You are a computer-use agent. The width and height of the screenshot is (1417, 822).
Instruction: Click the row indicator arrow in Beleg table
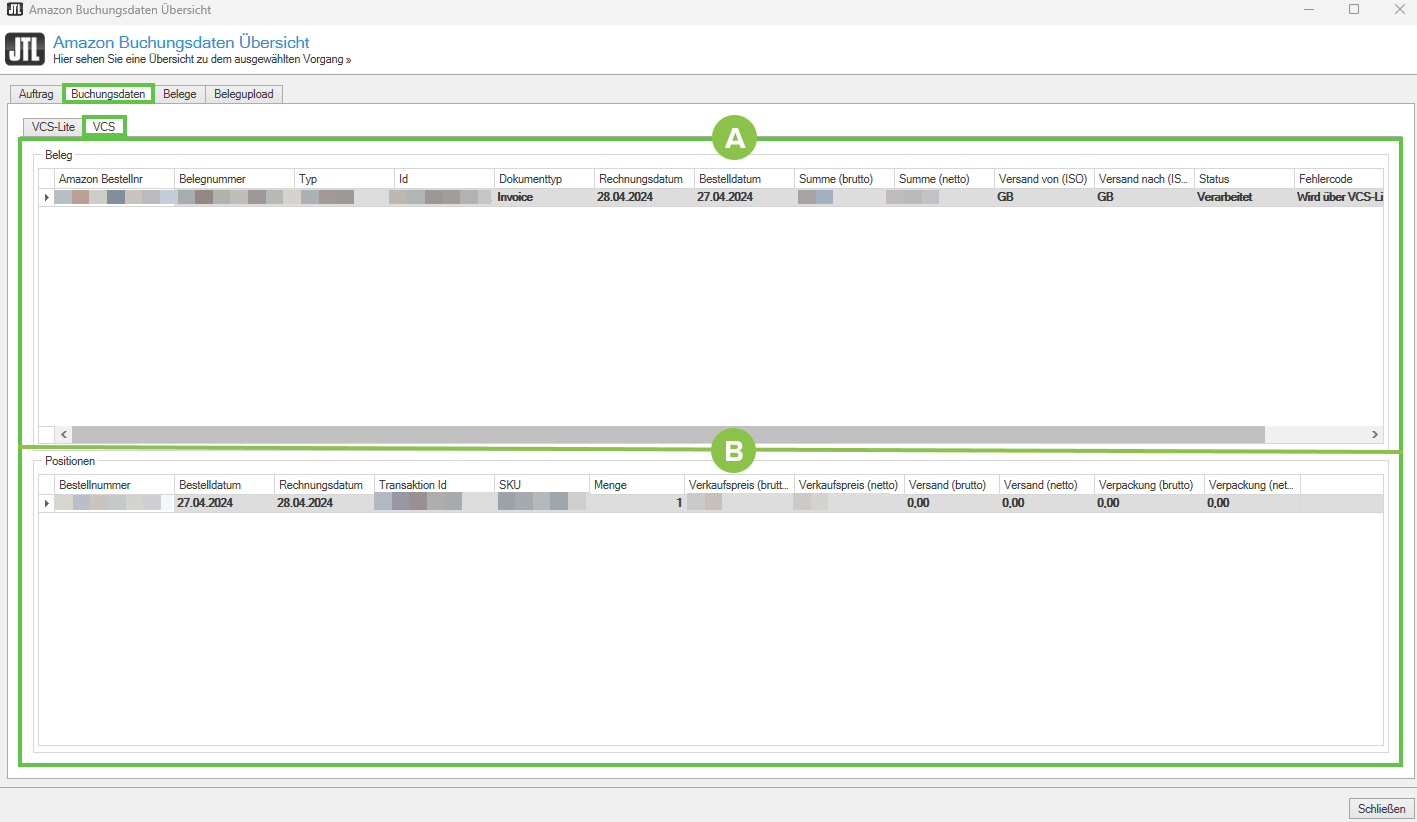(46, 197)
